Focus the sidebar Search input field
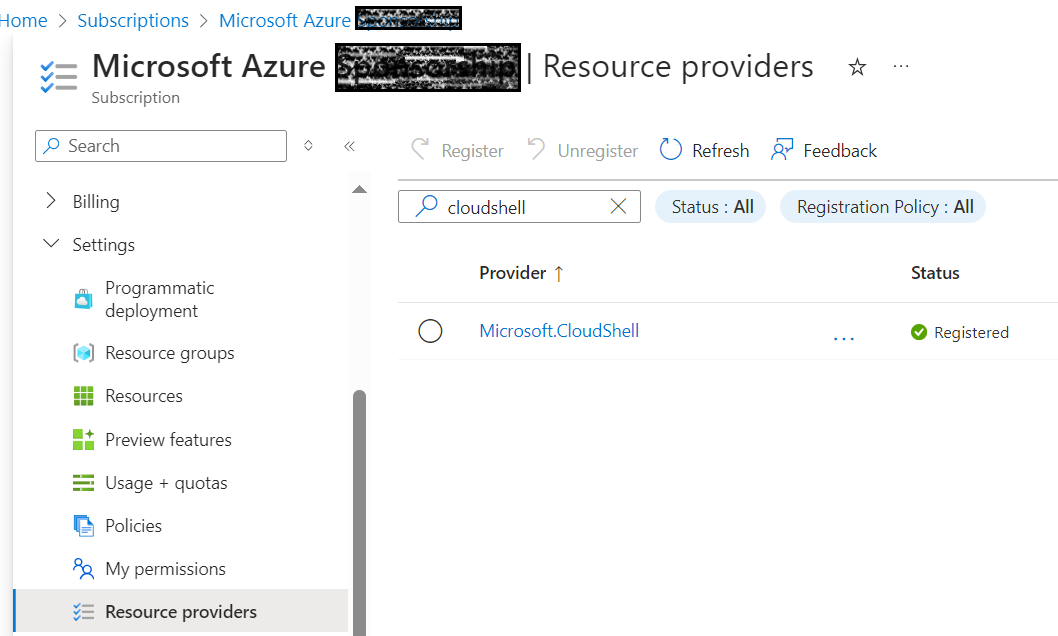 click(x=161, y=146)
